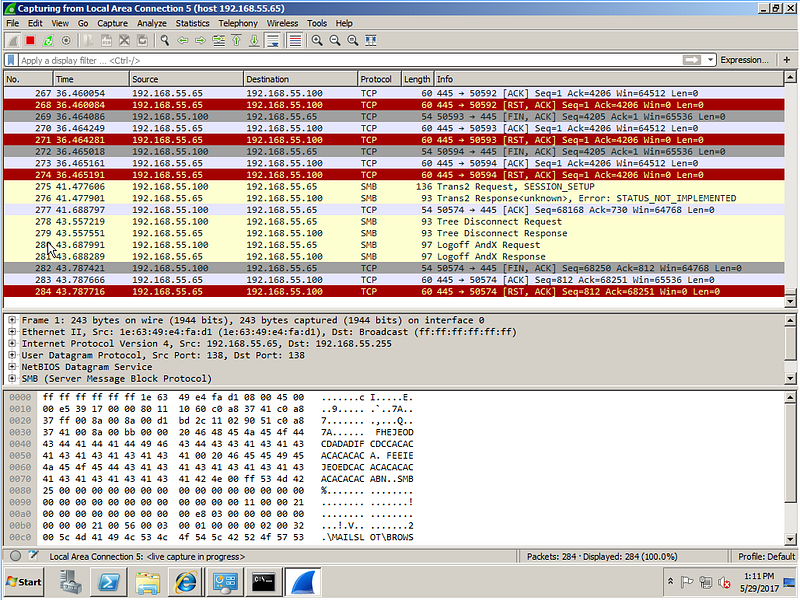Select packet 281 Logoff AndX Response

[394, 257]
